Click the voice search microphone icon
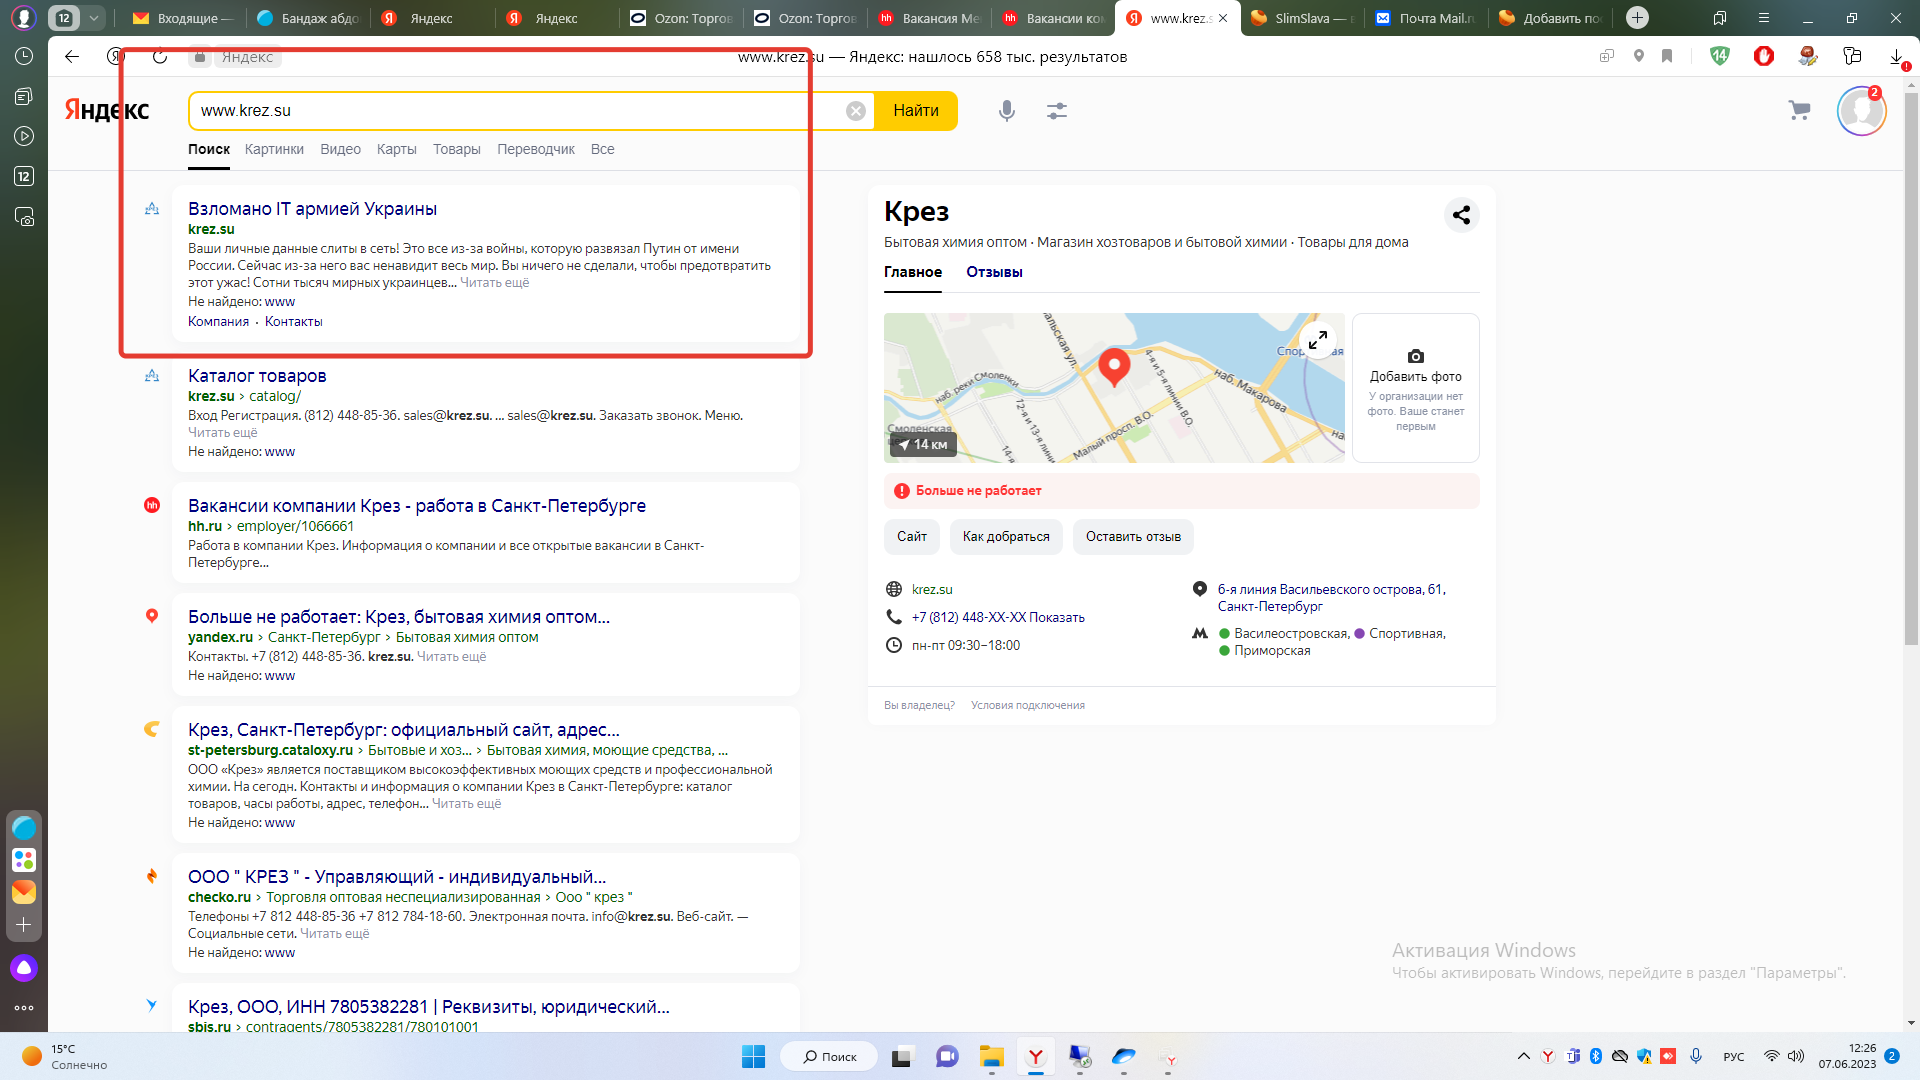Screen dimensions: 1920x1080 coord(1006,111)
